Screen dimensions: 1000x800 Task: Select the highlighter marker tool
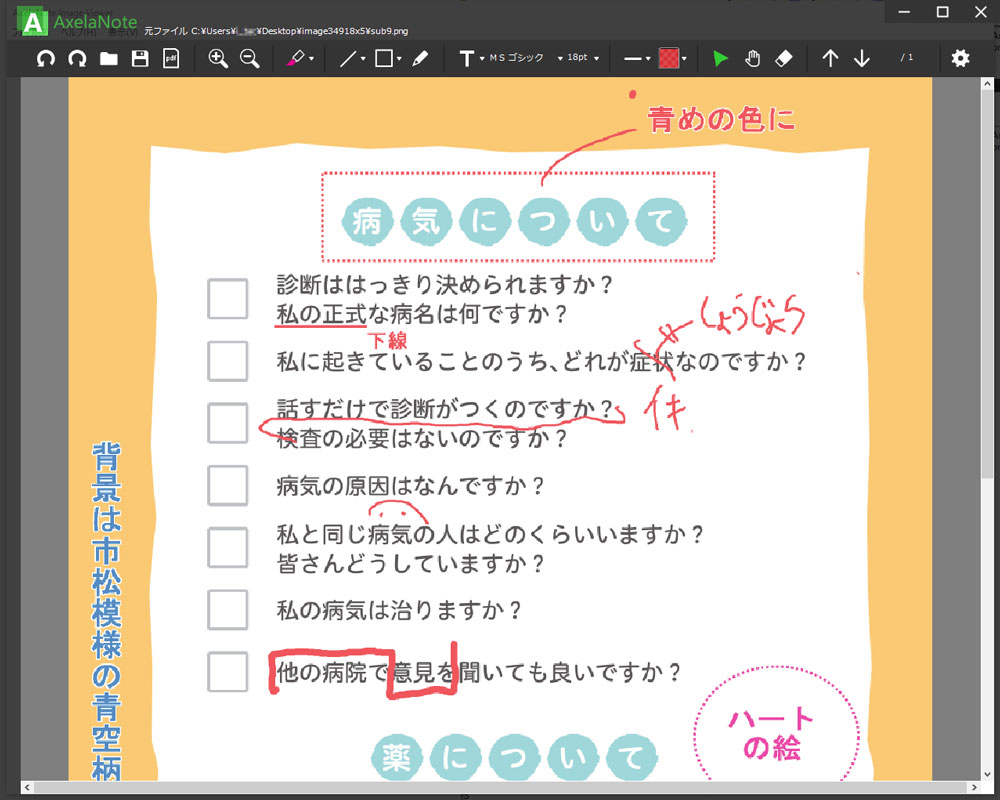pyautogui.click(x=297, y=58)
